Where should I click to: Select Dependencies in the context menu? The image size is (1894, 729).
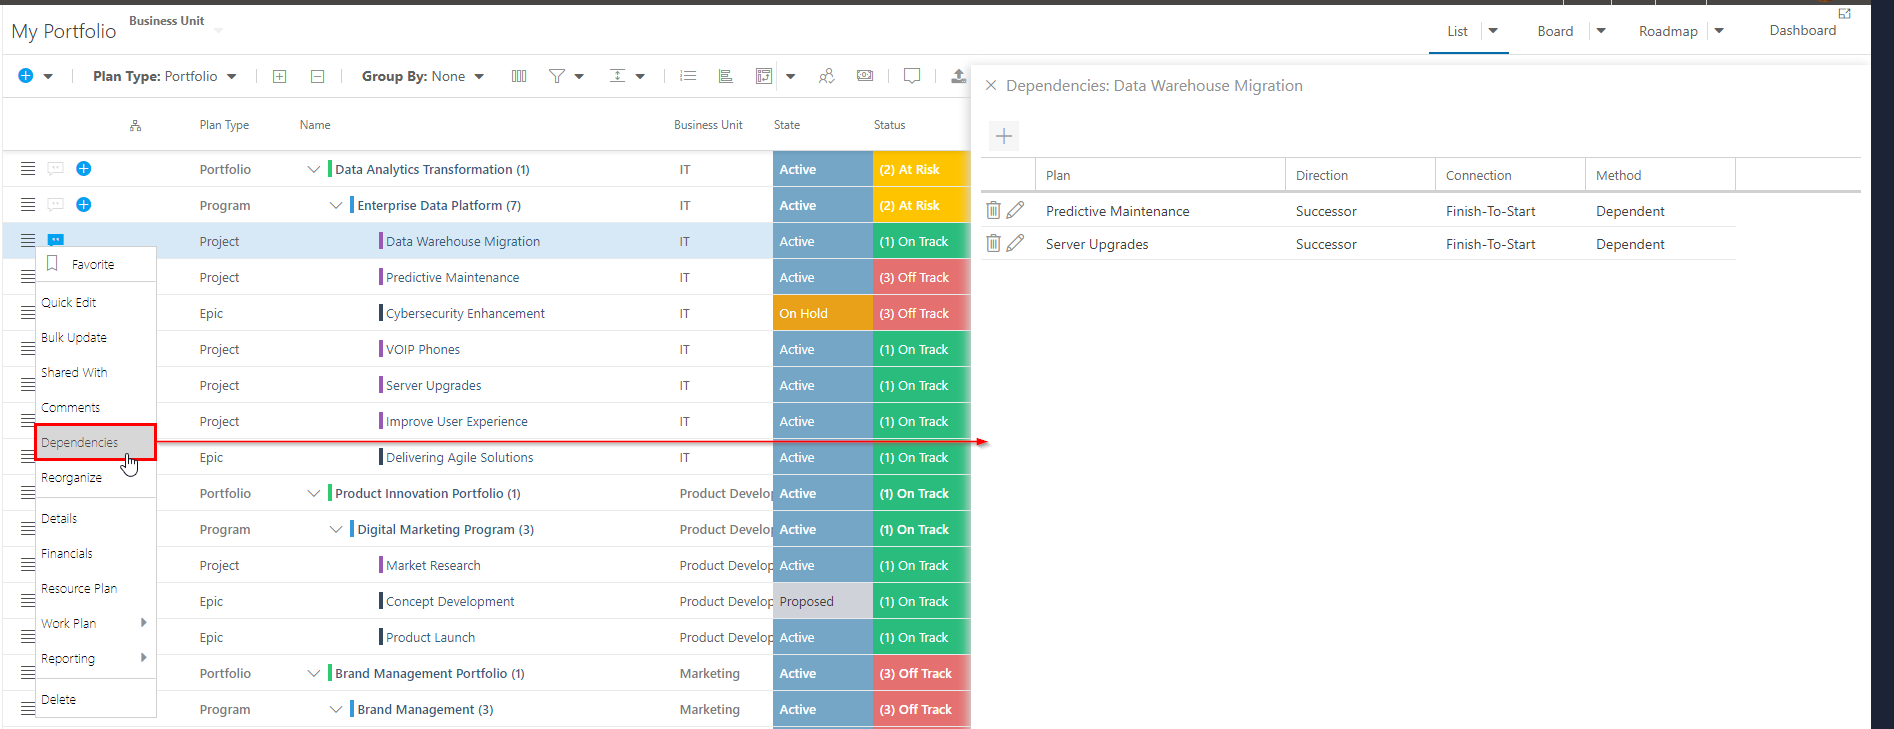96,442
